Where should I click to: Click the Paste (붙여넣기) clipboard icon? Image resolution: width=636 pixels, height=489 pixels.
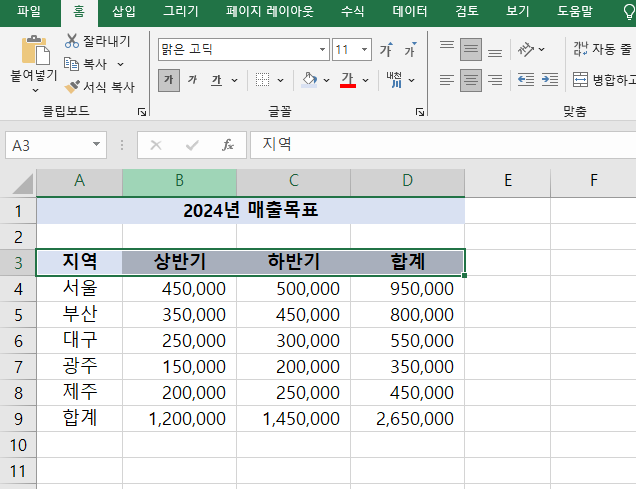tap(35, 50)
